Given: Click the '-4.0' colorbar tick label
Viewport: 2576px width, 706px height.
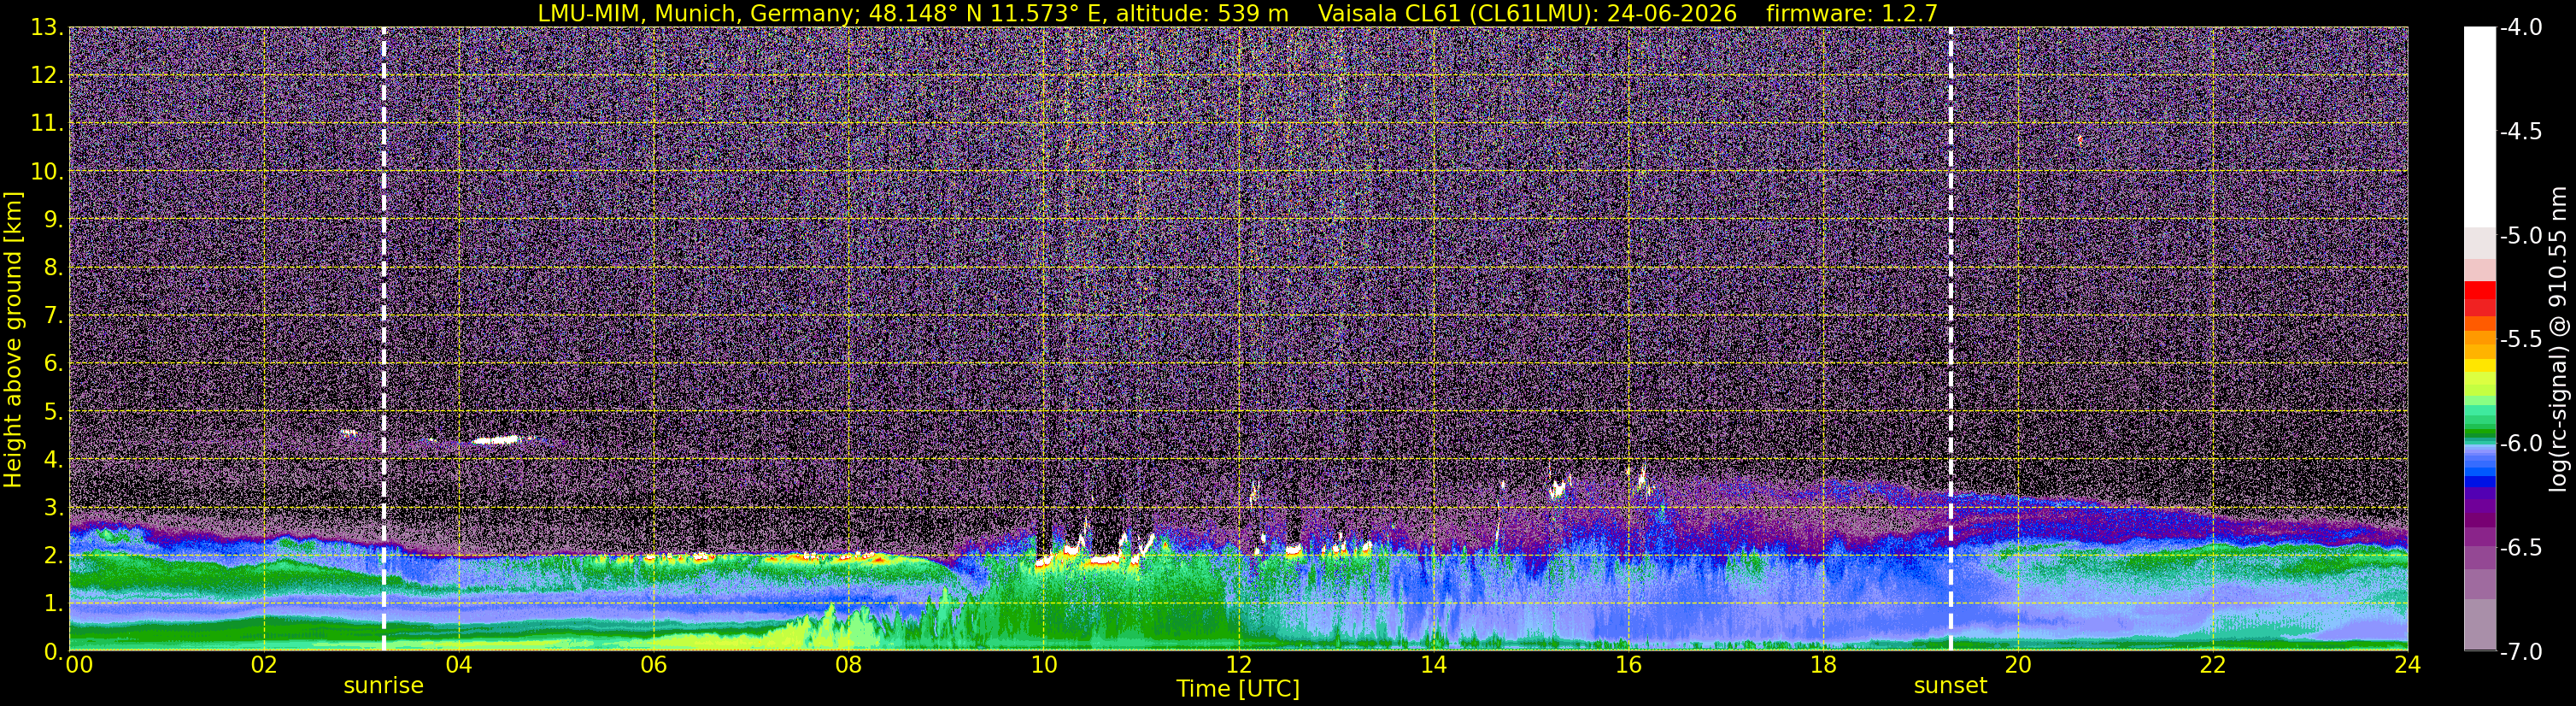Looking at the screenshot, I should pyautogui.click(x=2520, y=28).
